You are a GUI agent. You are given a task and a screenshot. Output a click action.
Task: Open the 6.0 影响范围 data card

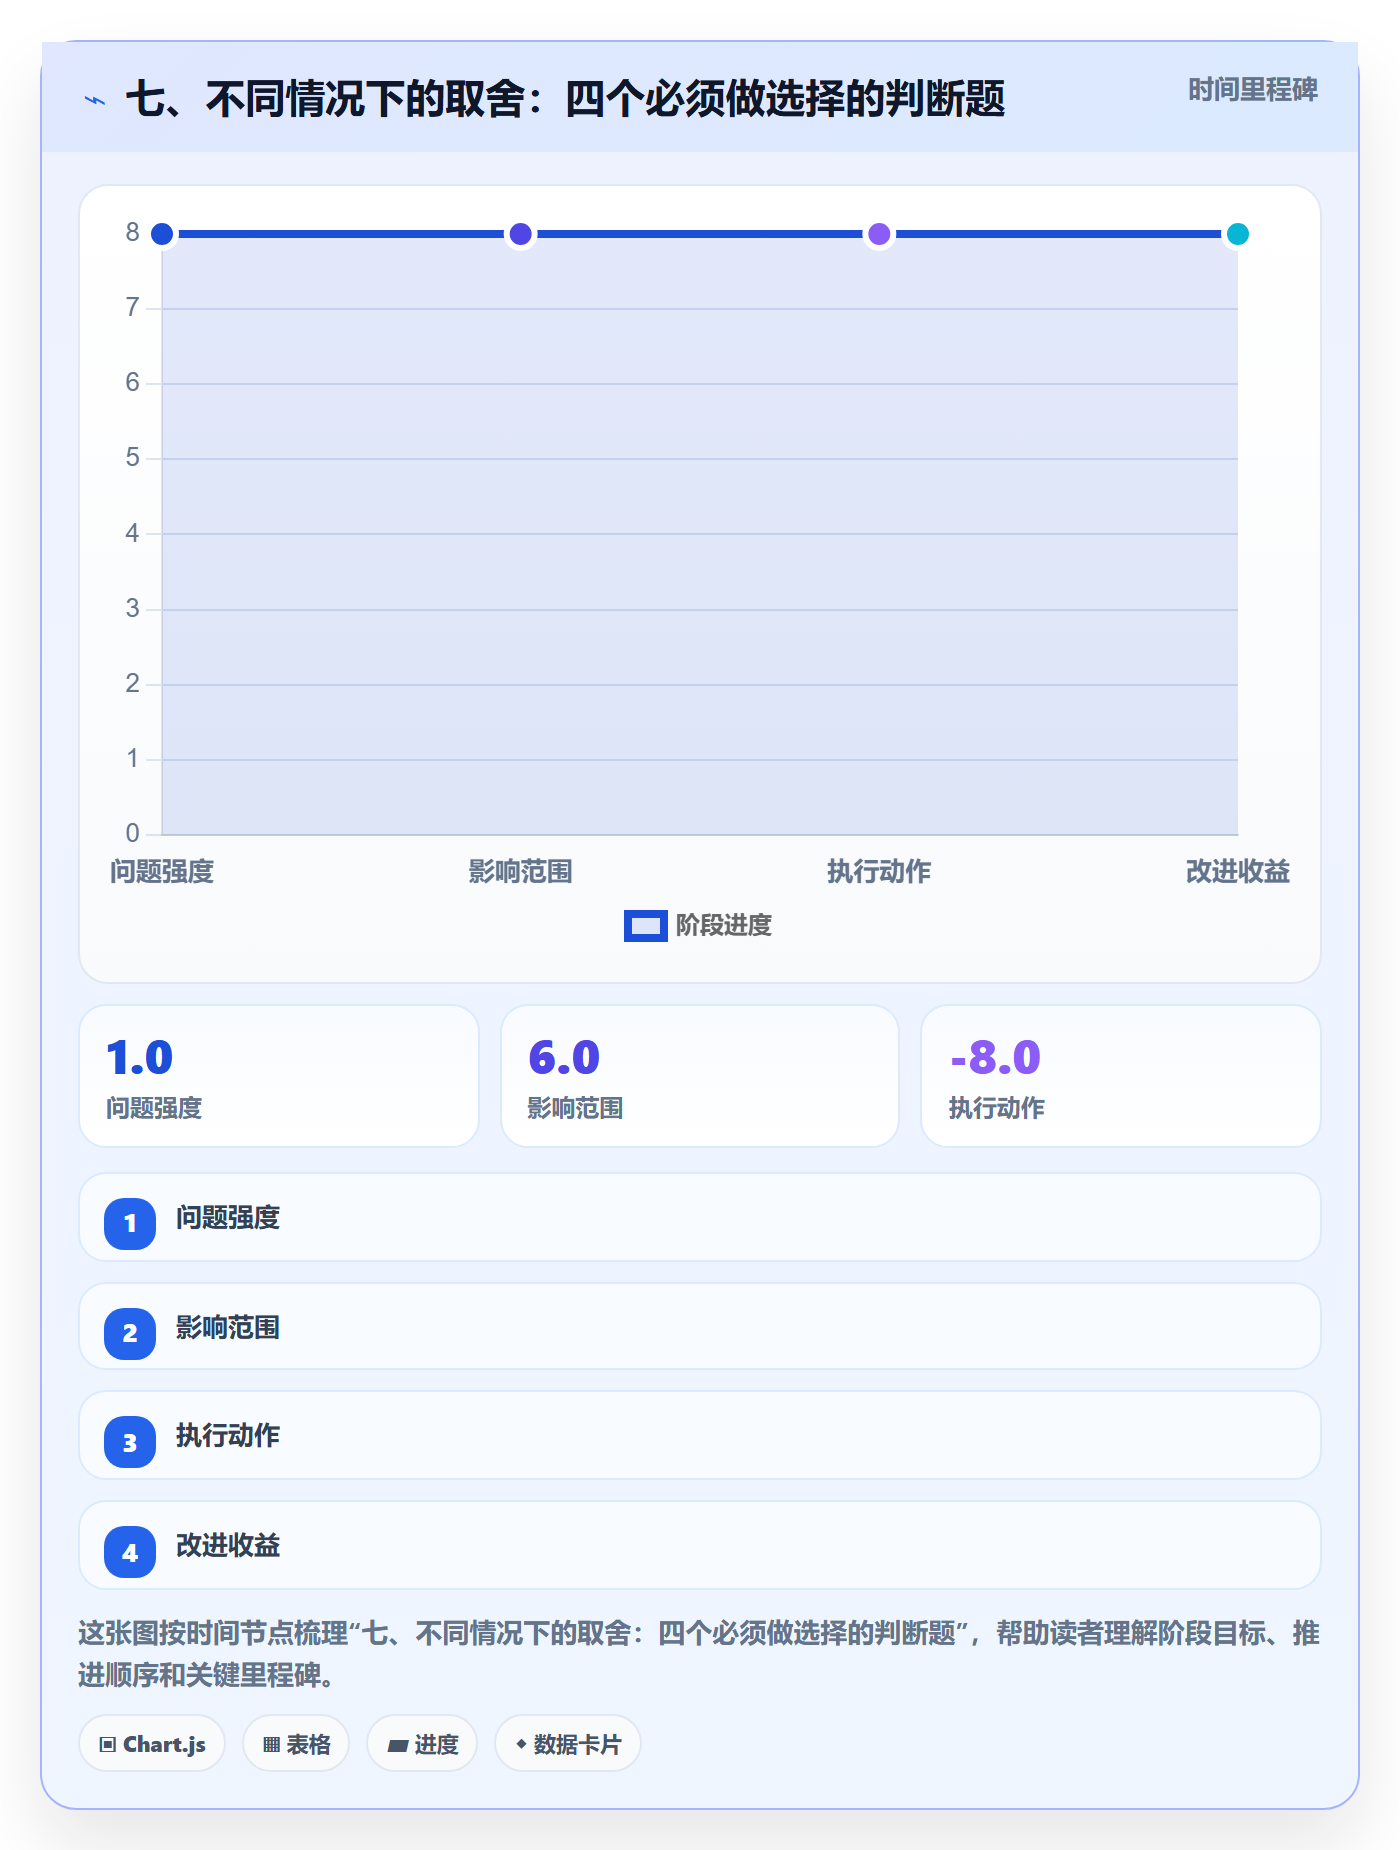pyautogui.click(x=700, y=1076)
